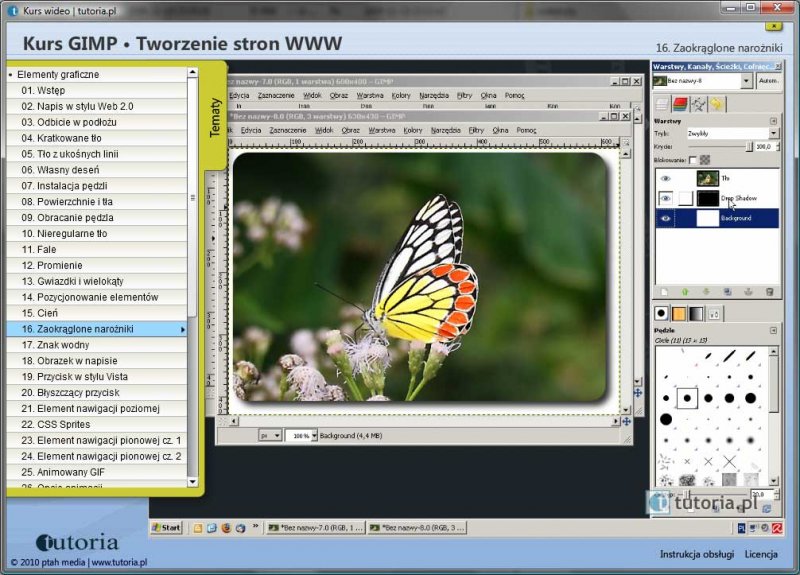
Task: Click the Instrukcja obsługi link
Action: point(697,554)
